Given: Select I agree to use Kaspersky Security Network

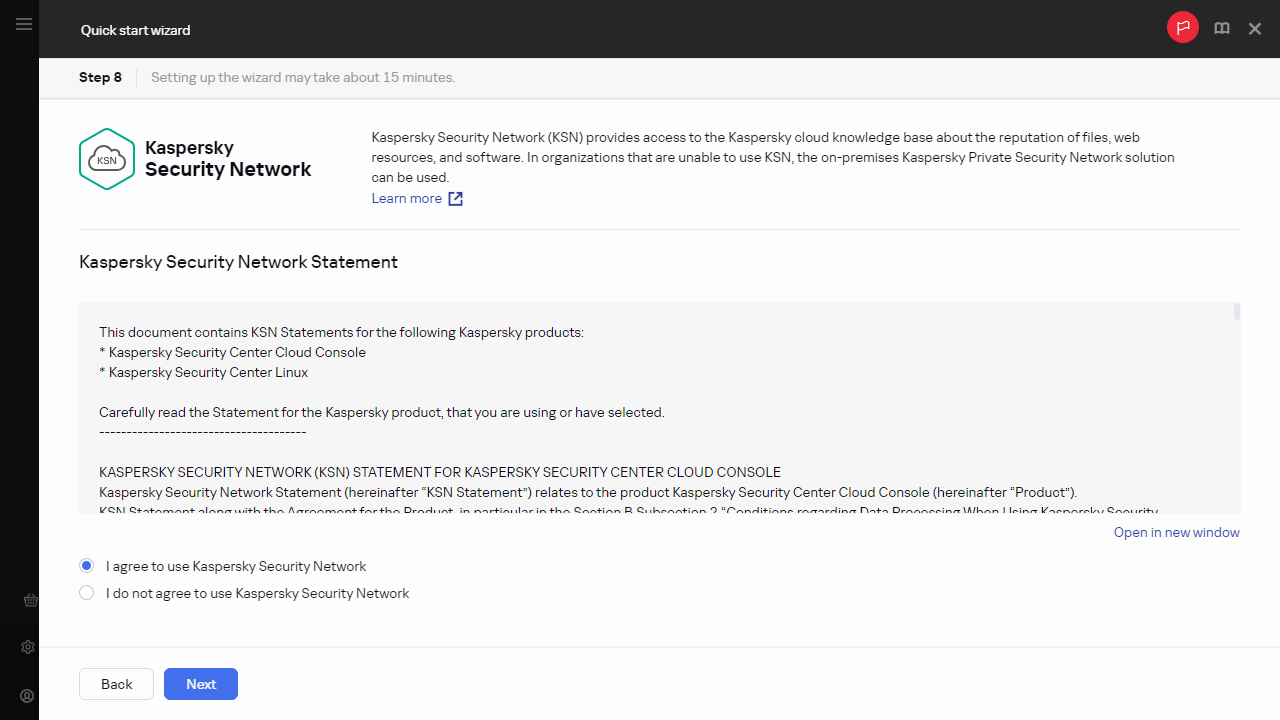Looking at the screenshot, I should (x=87, y=566).
